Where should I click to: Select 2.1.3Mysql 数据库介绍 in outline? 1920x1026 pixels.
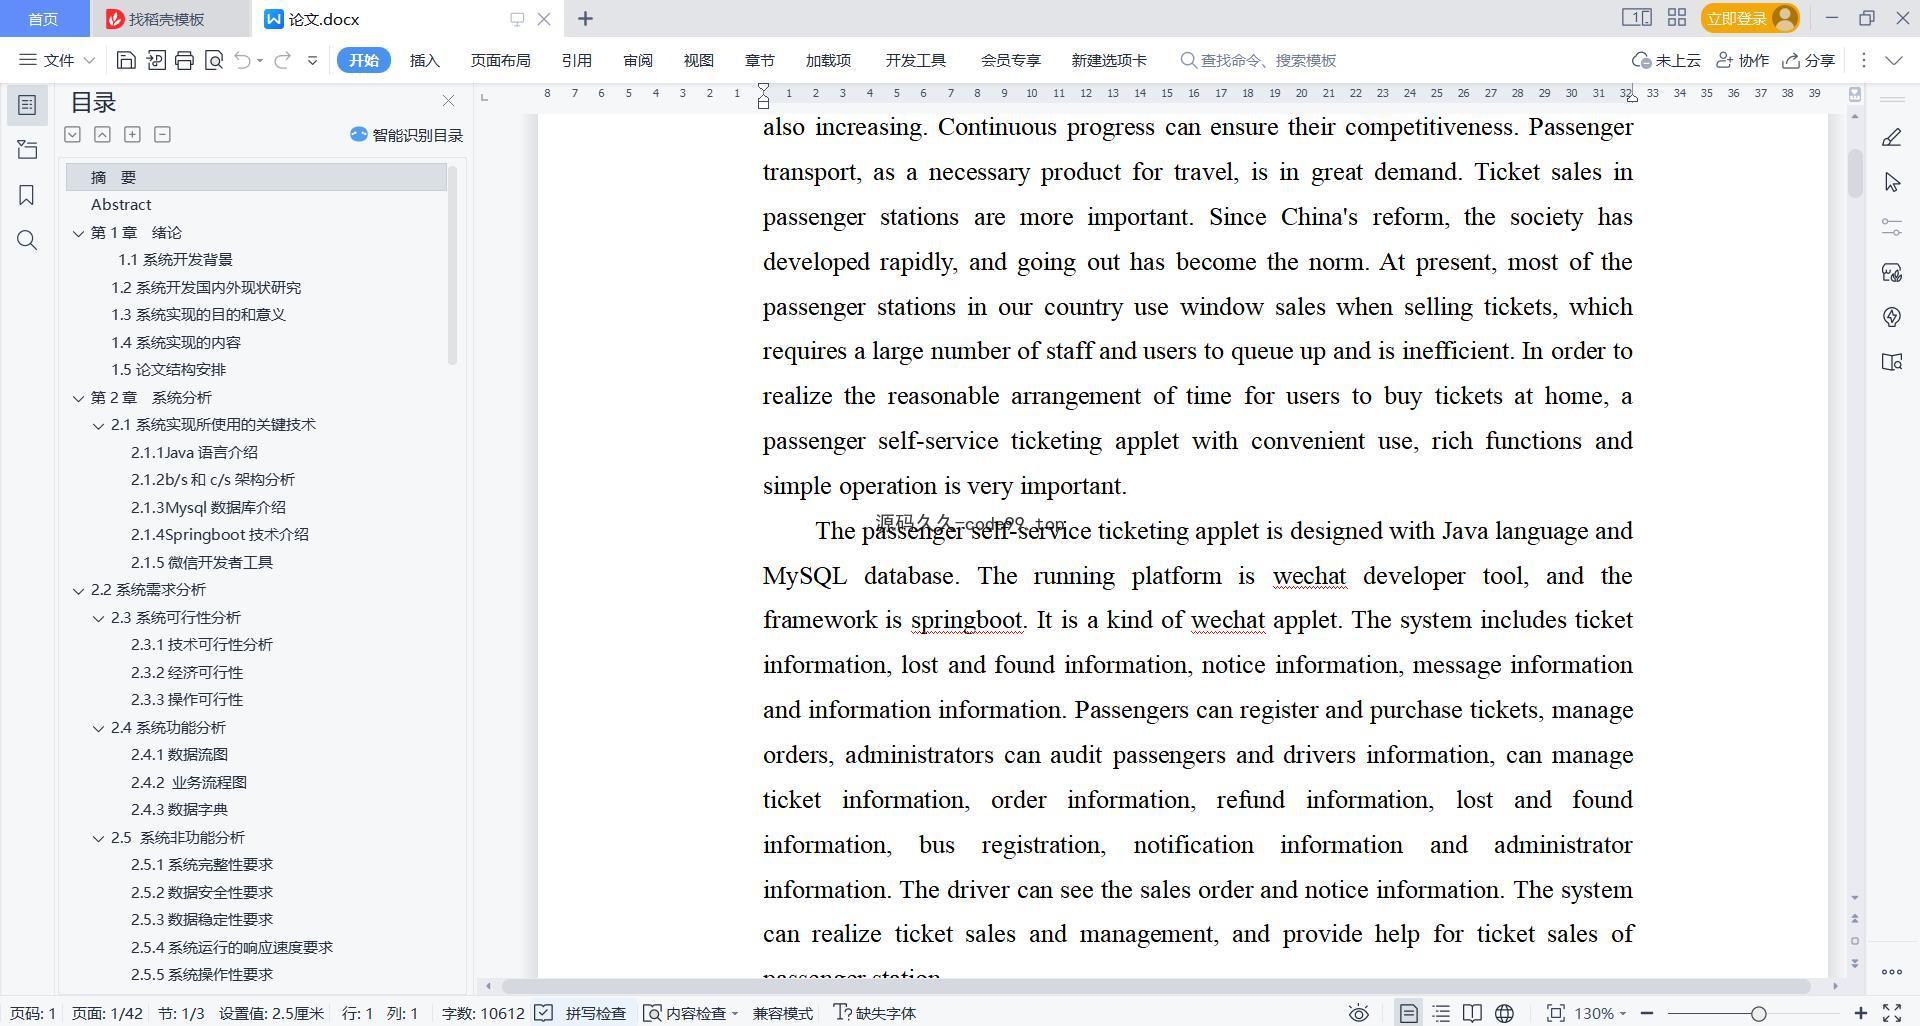(x=208, y=507)
